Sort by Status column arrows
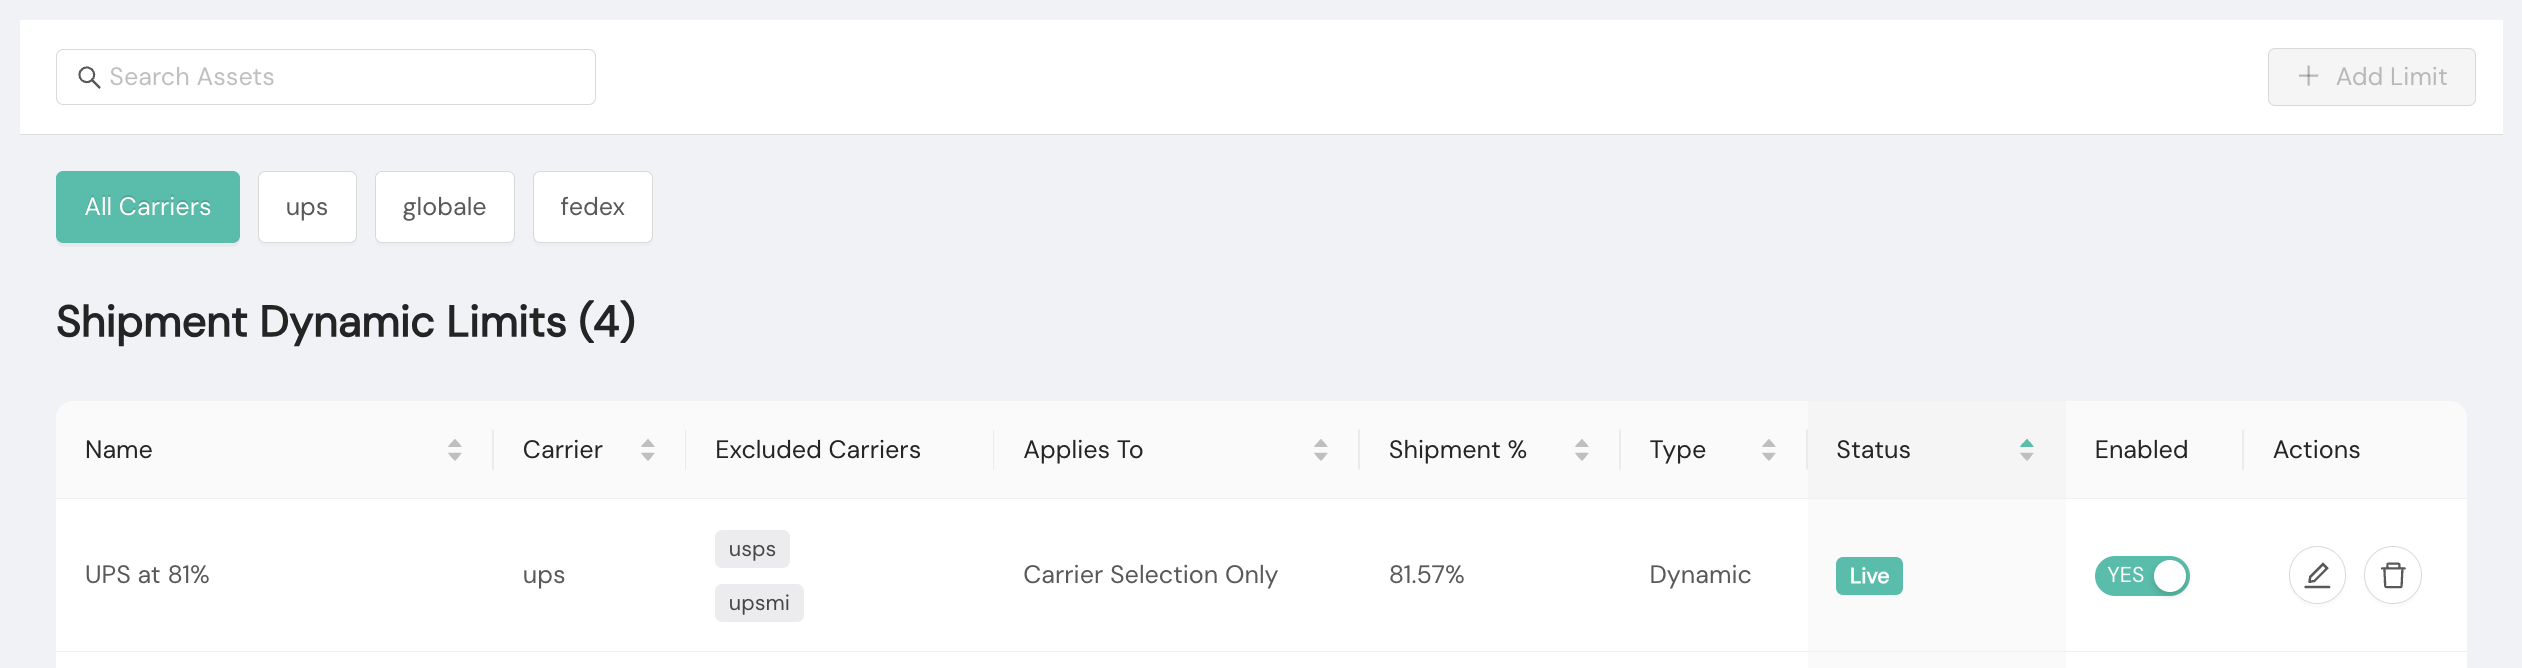 (x=2027, y=450)
